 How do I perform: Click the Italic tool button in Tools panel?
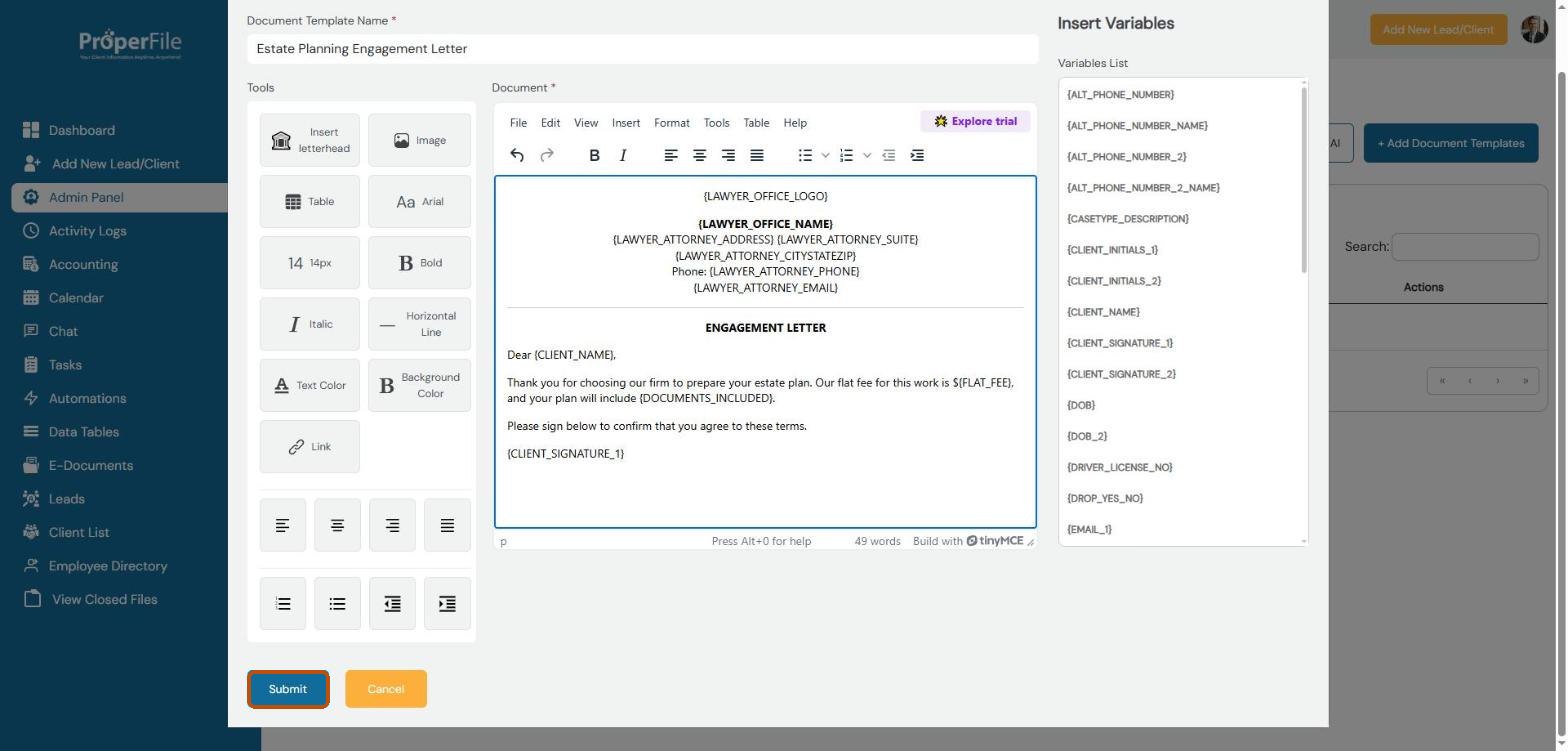pyautogui.click(x=310, y=324)
